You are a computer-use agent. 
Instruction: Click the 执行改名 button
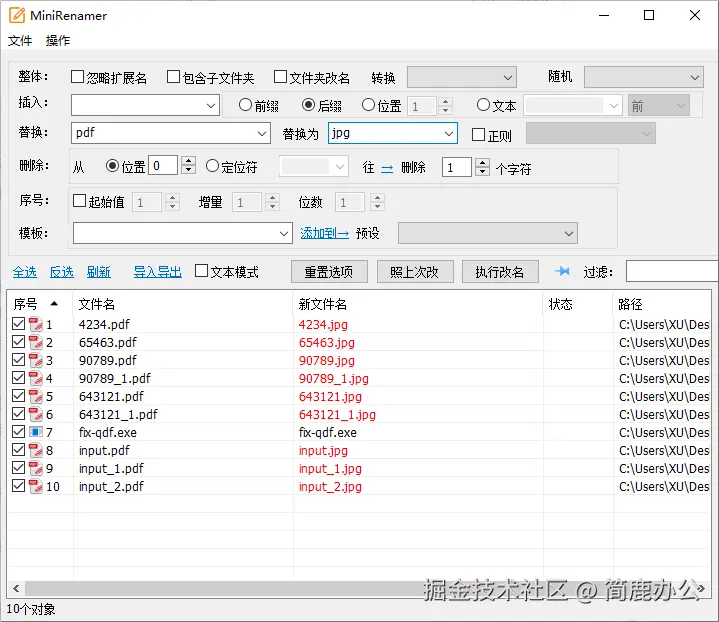tap(500, 272)
